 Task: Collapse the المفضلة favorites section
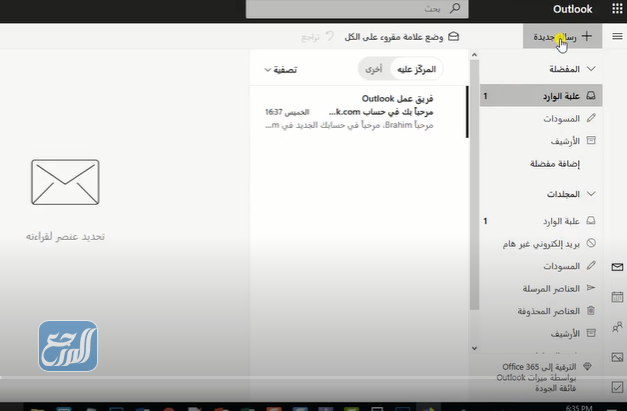[590, 69]
